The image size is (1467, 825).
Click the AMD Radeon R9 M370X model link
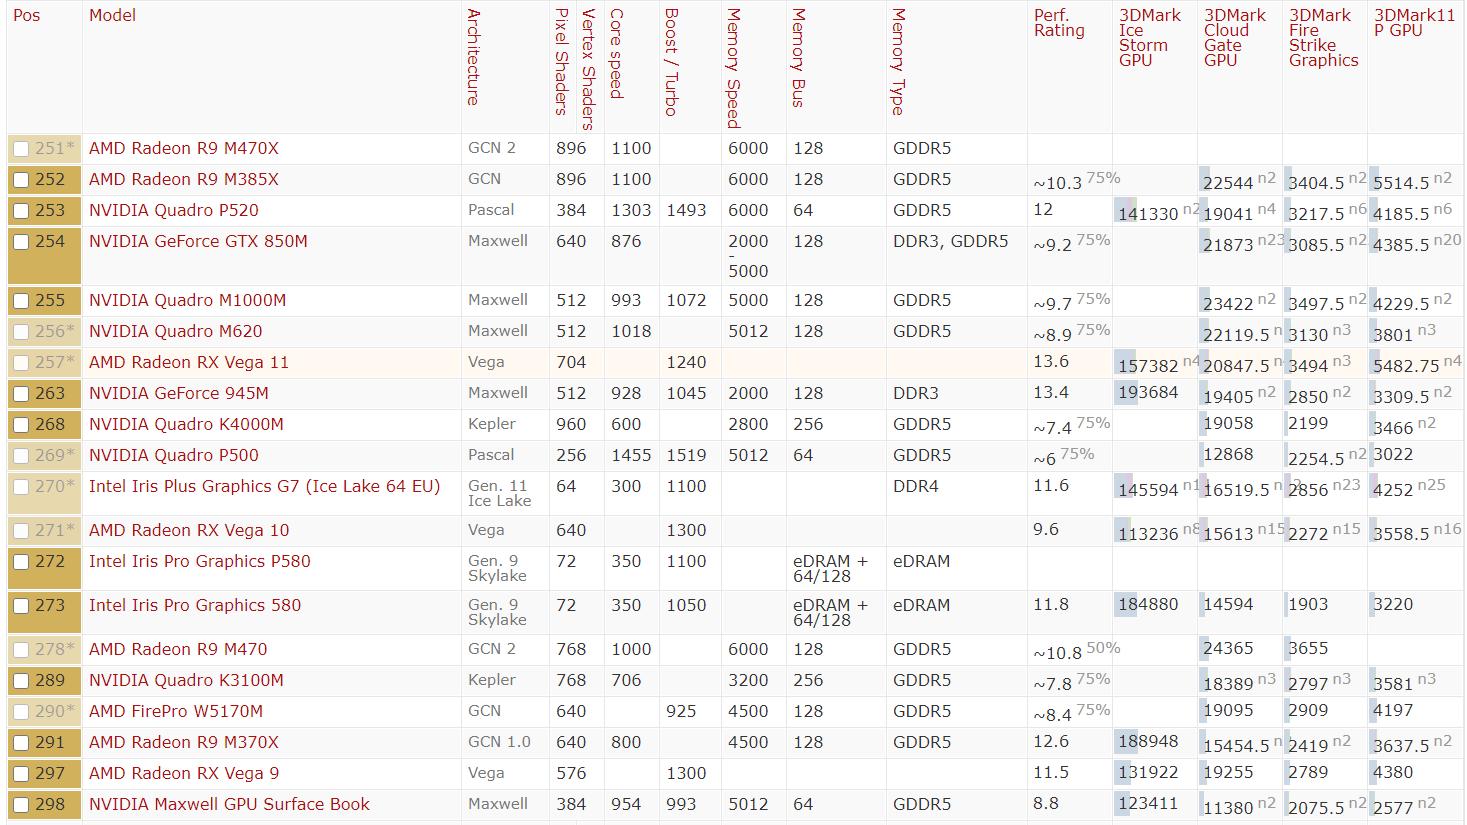(184, 743)
